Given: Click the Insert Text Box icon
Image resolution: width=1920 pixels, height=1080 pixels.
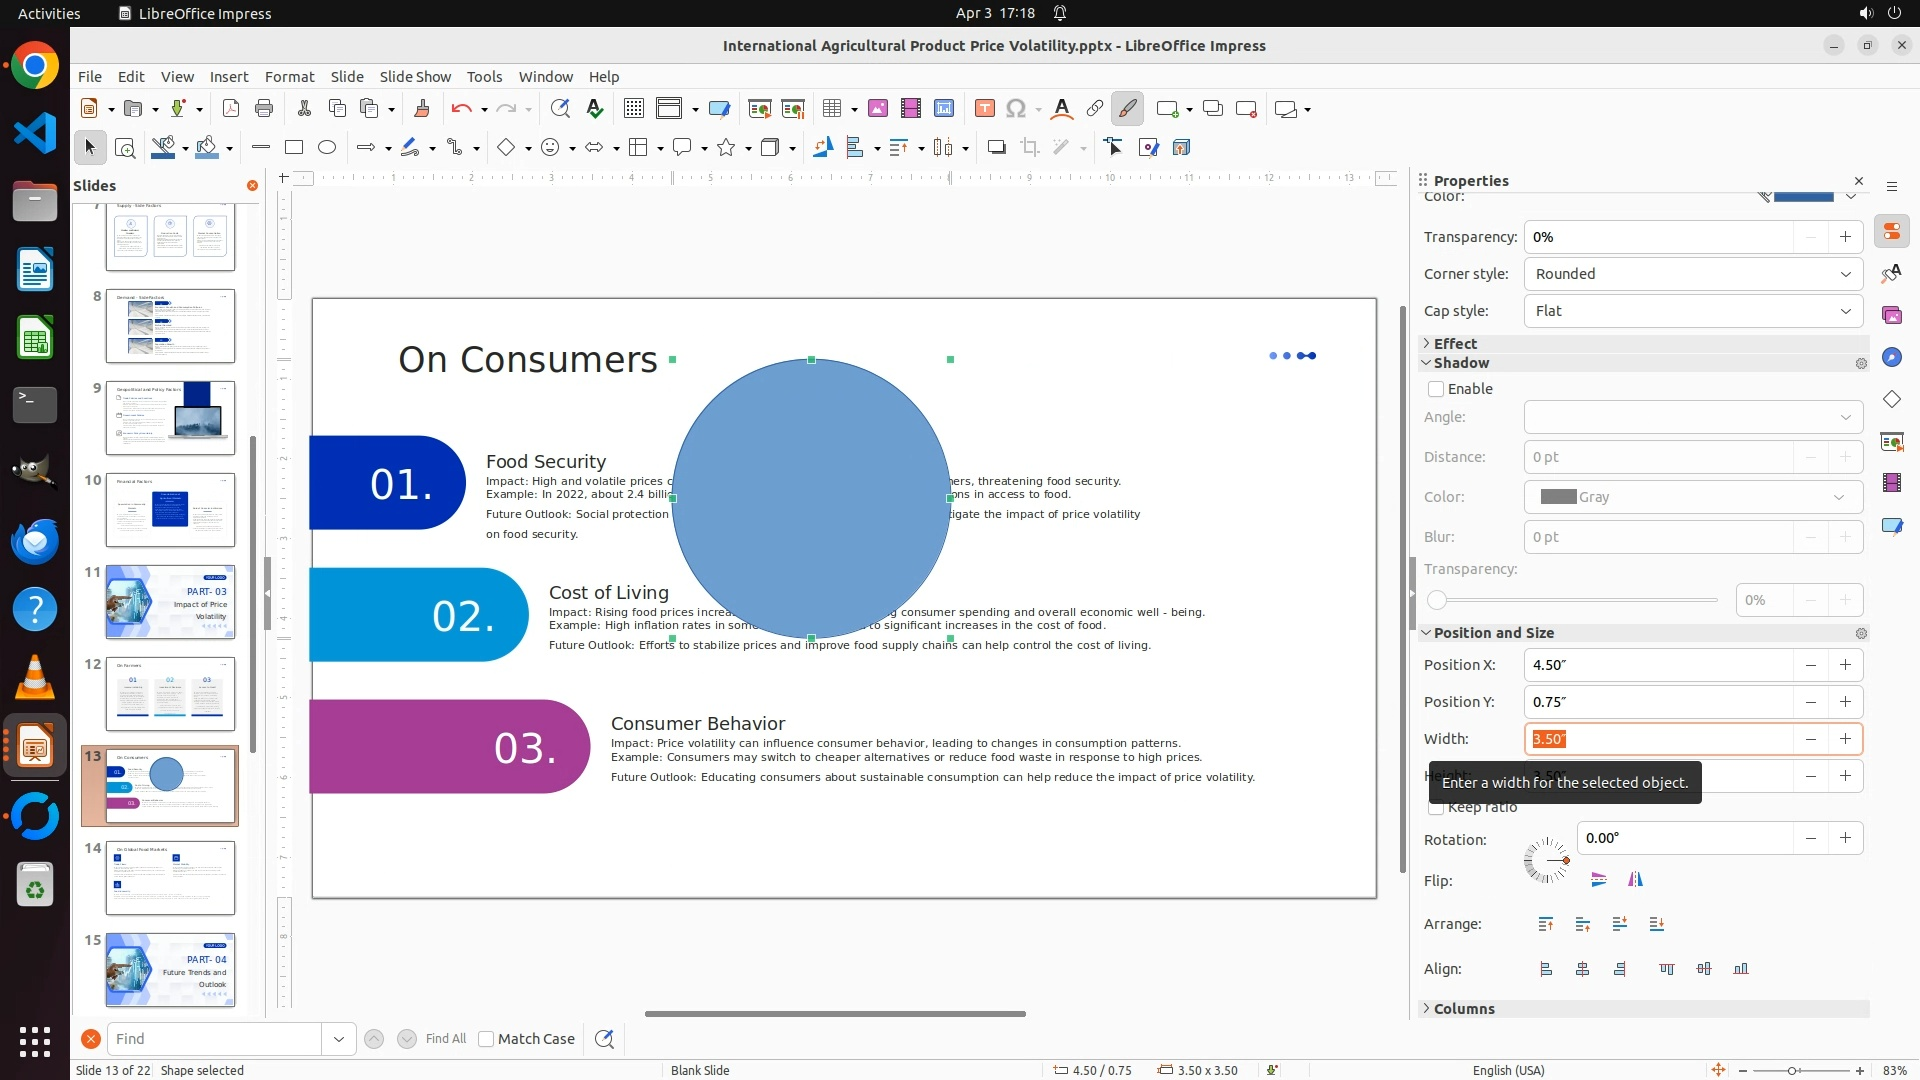Looking at the screenshot, I should pyautogui.click(x=985, y=109).
